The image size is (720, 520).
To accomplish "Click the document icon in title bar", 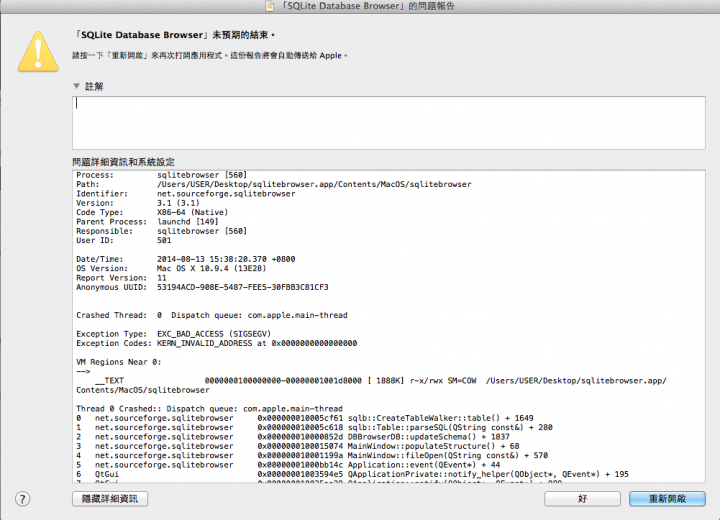I will coord(270,6).
